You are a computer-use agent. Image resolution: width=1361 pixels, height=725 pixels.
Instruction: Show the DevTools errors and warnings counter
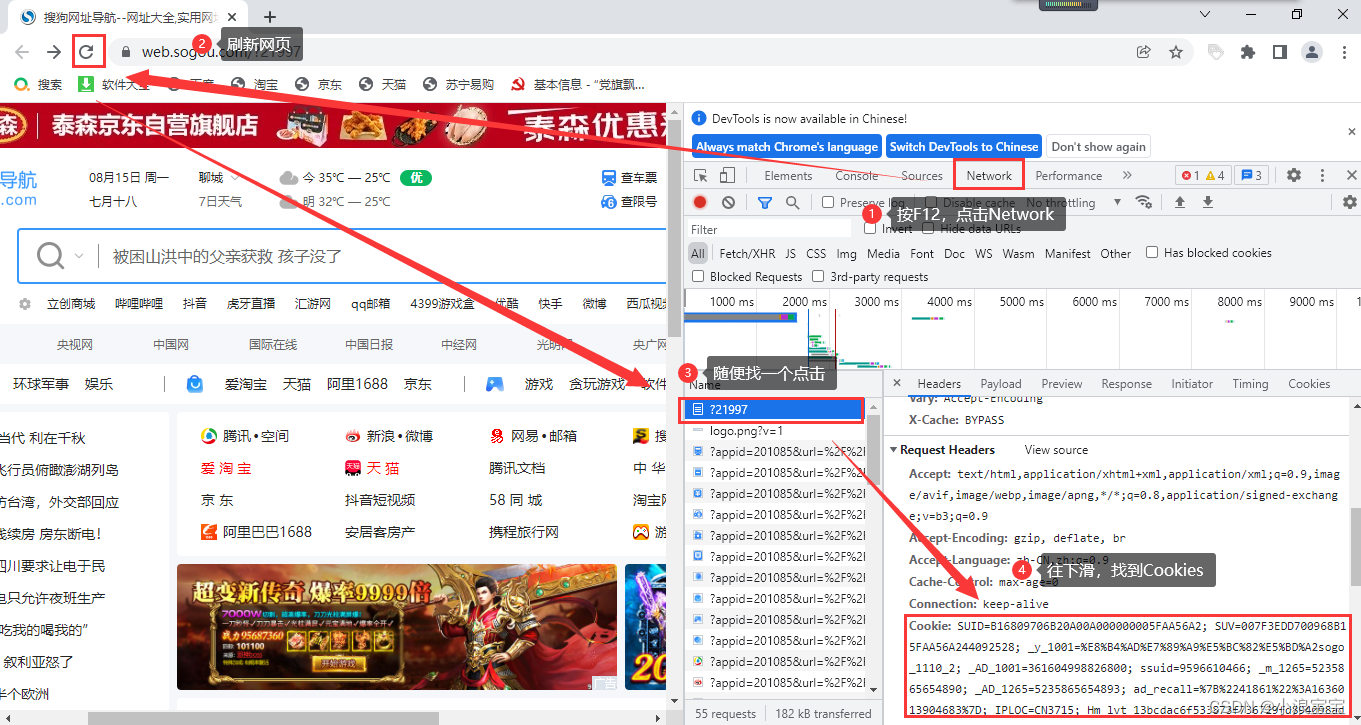pos(1202,175)
